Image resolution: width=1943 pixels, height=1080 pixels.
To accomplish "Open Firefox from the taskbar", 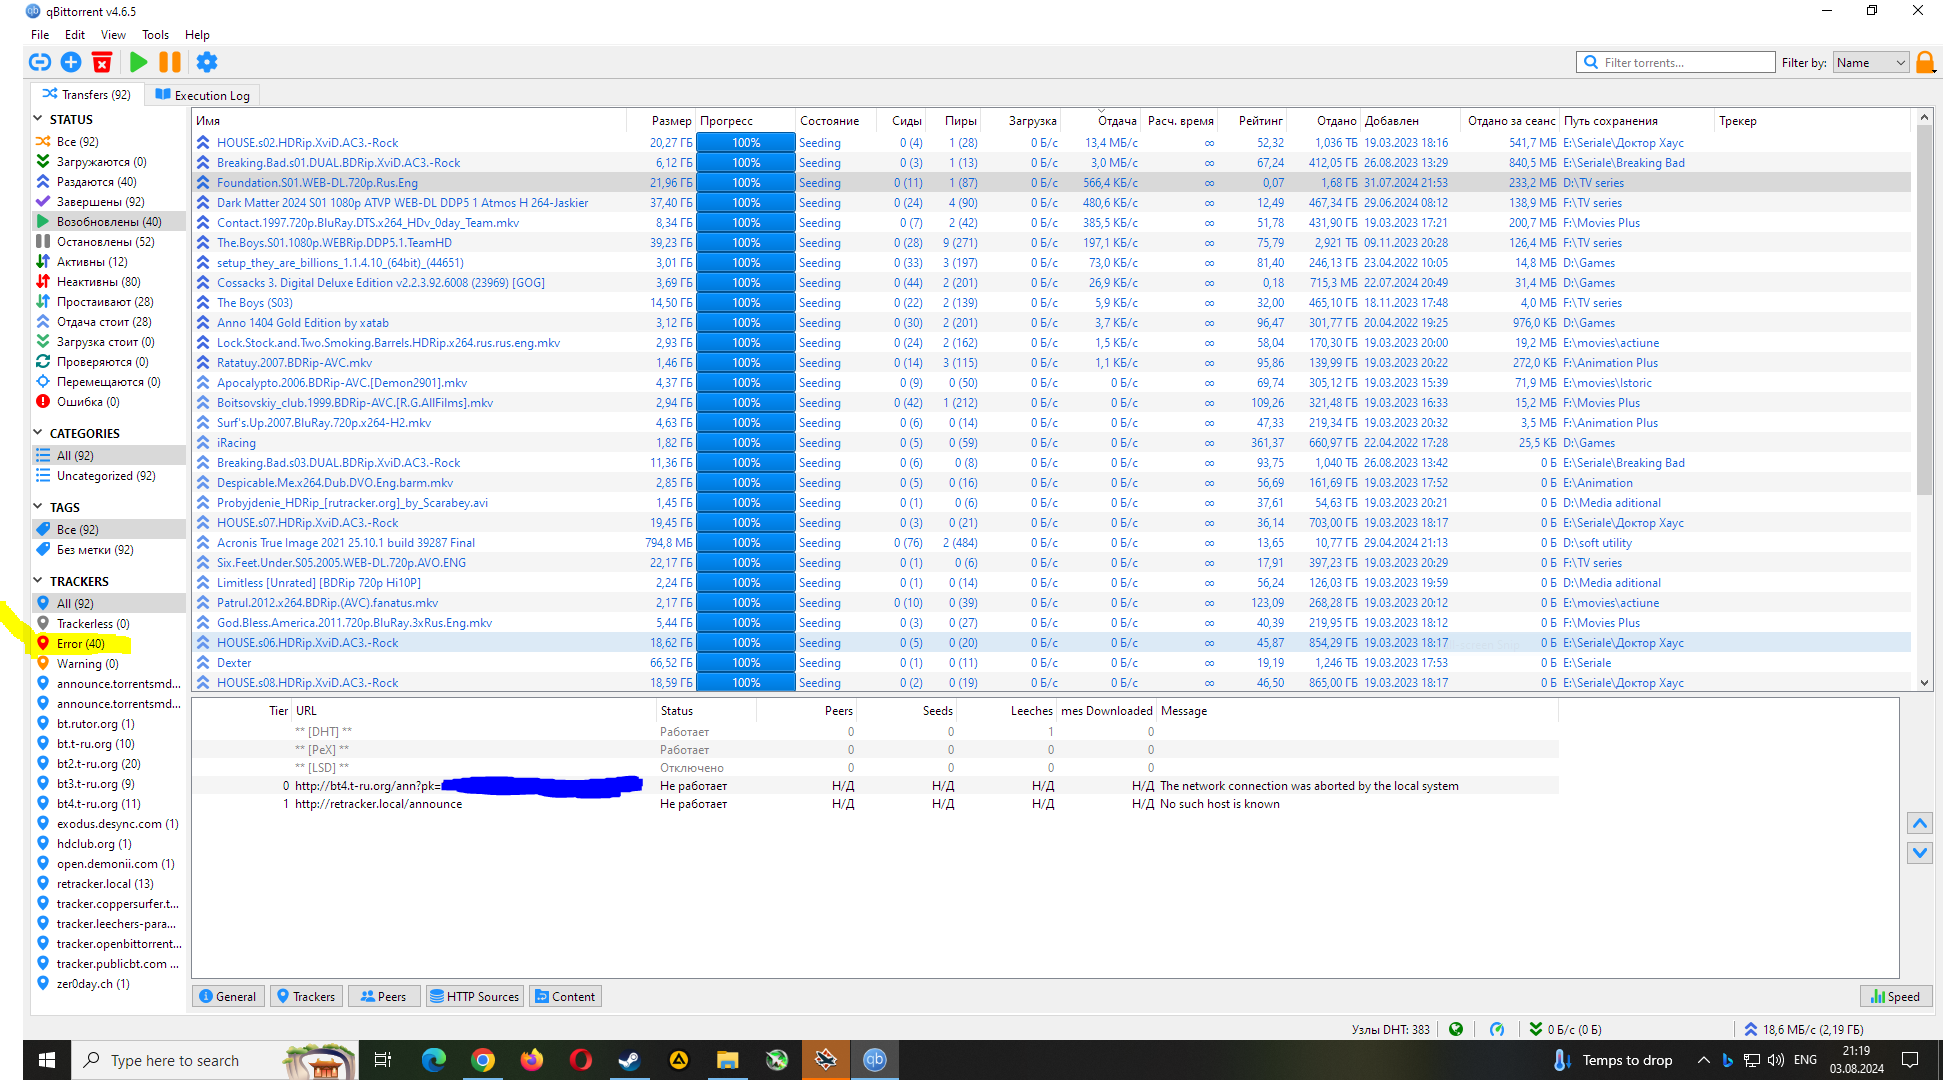I will point(532,1060).
